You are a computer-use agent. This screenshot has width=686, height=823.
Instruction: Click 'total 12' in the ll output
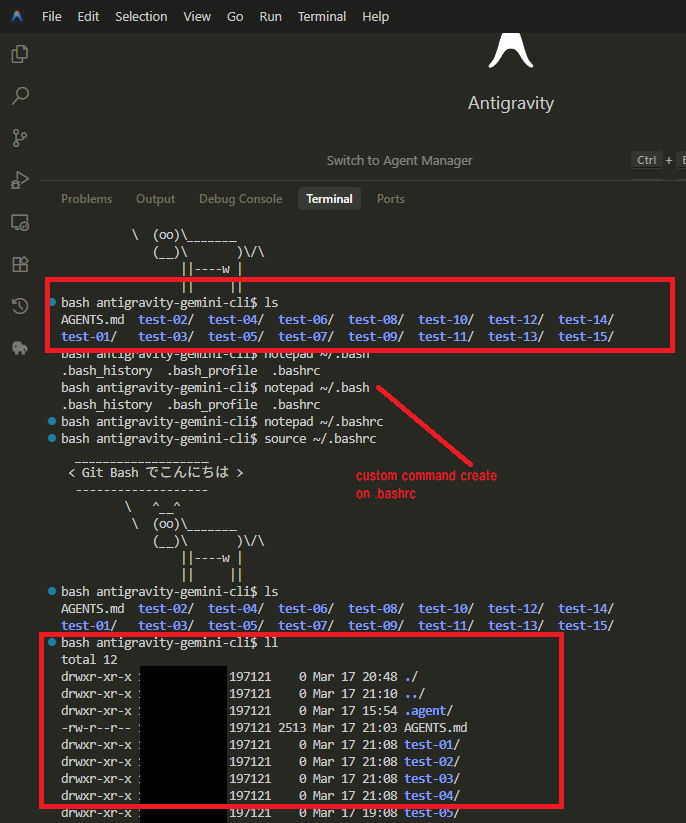tap(89, 660)
